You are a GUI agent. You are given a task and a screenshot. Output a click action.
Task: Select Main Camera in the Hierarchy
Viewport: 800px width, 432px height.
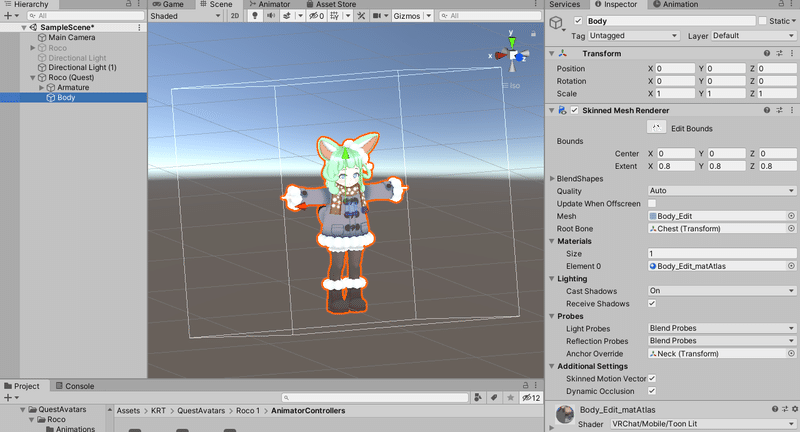tap(71, 37)
